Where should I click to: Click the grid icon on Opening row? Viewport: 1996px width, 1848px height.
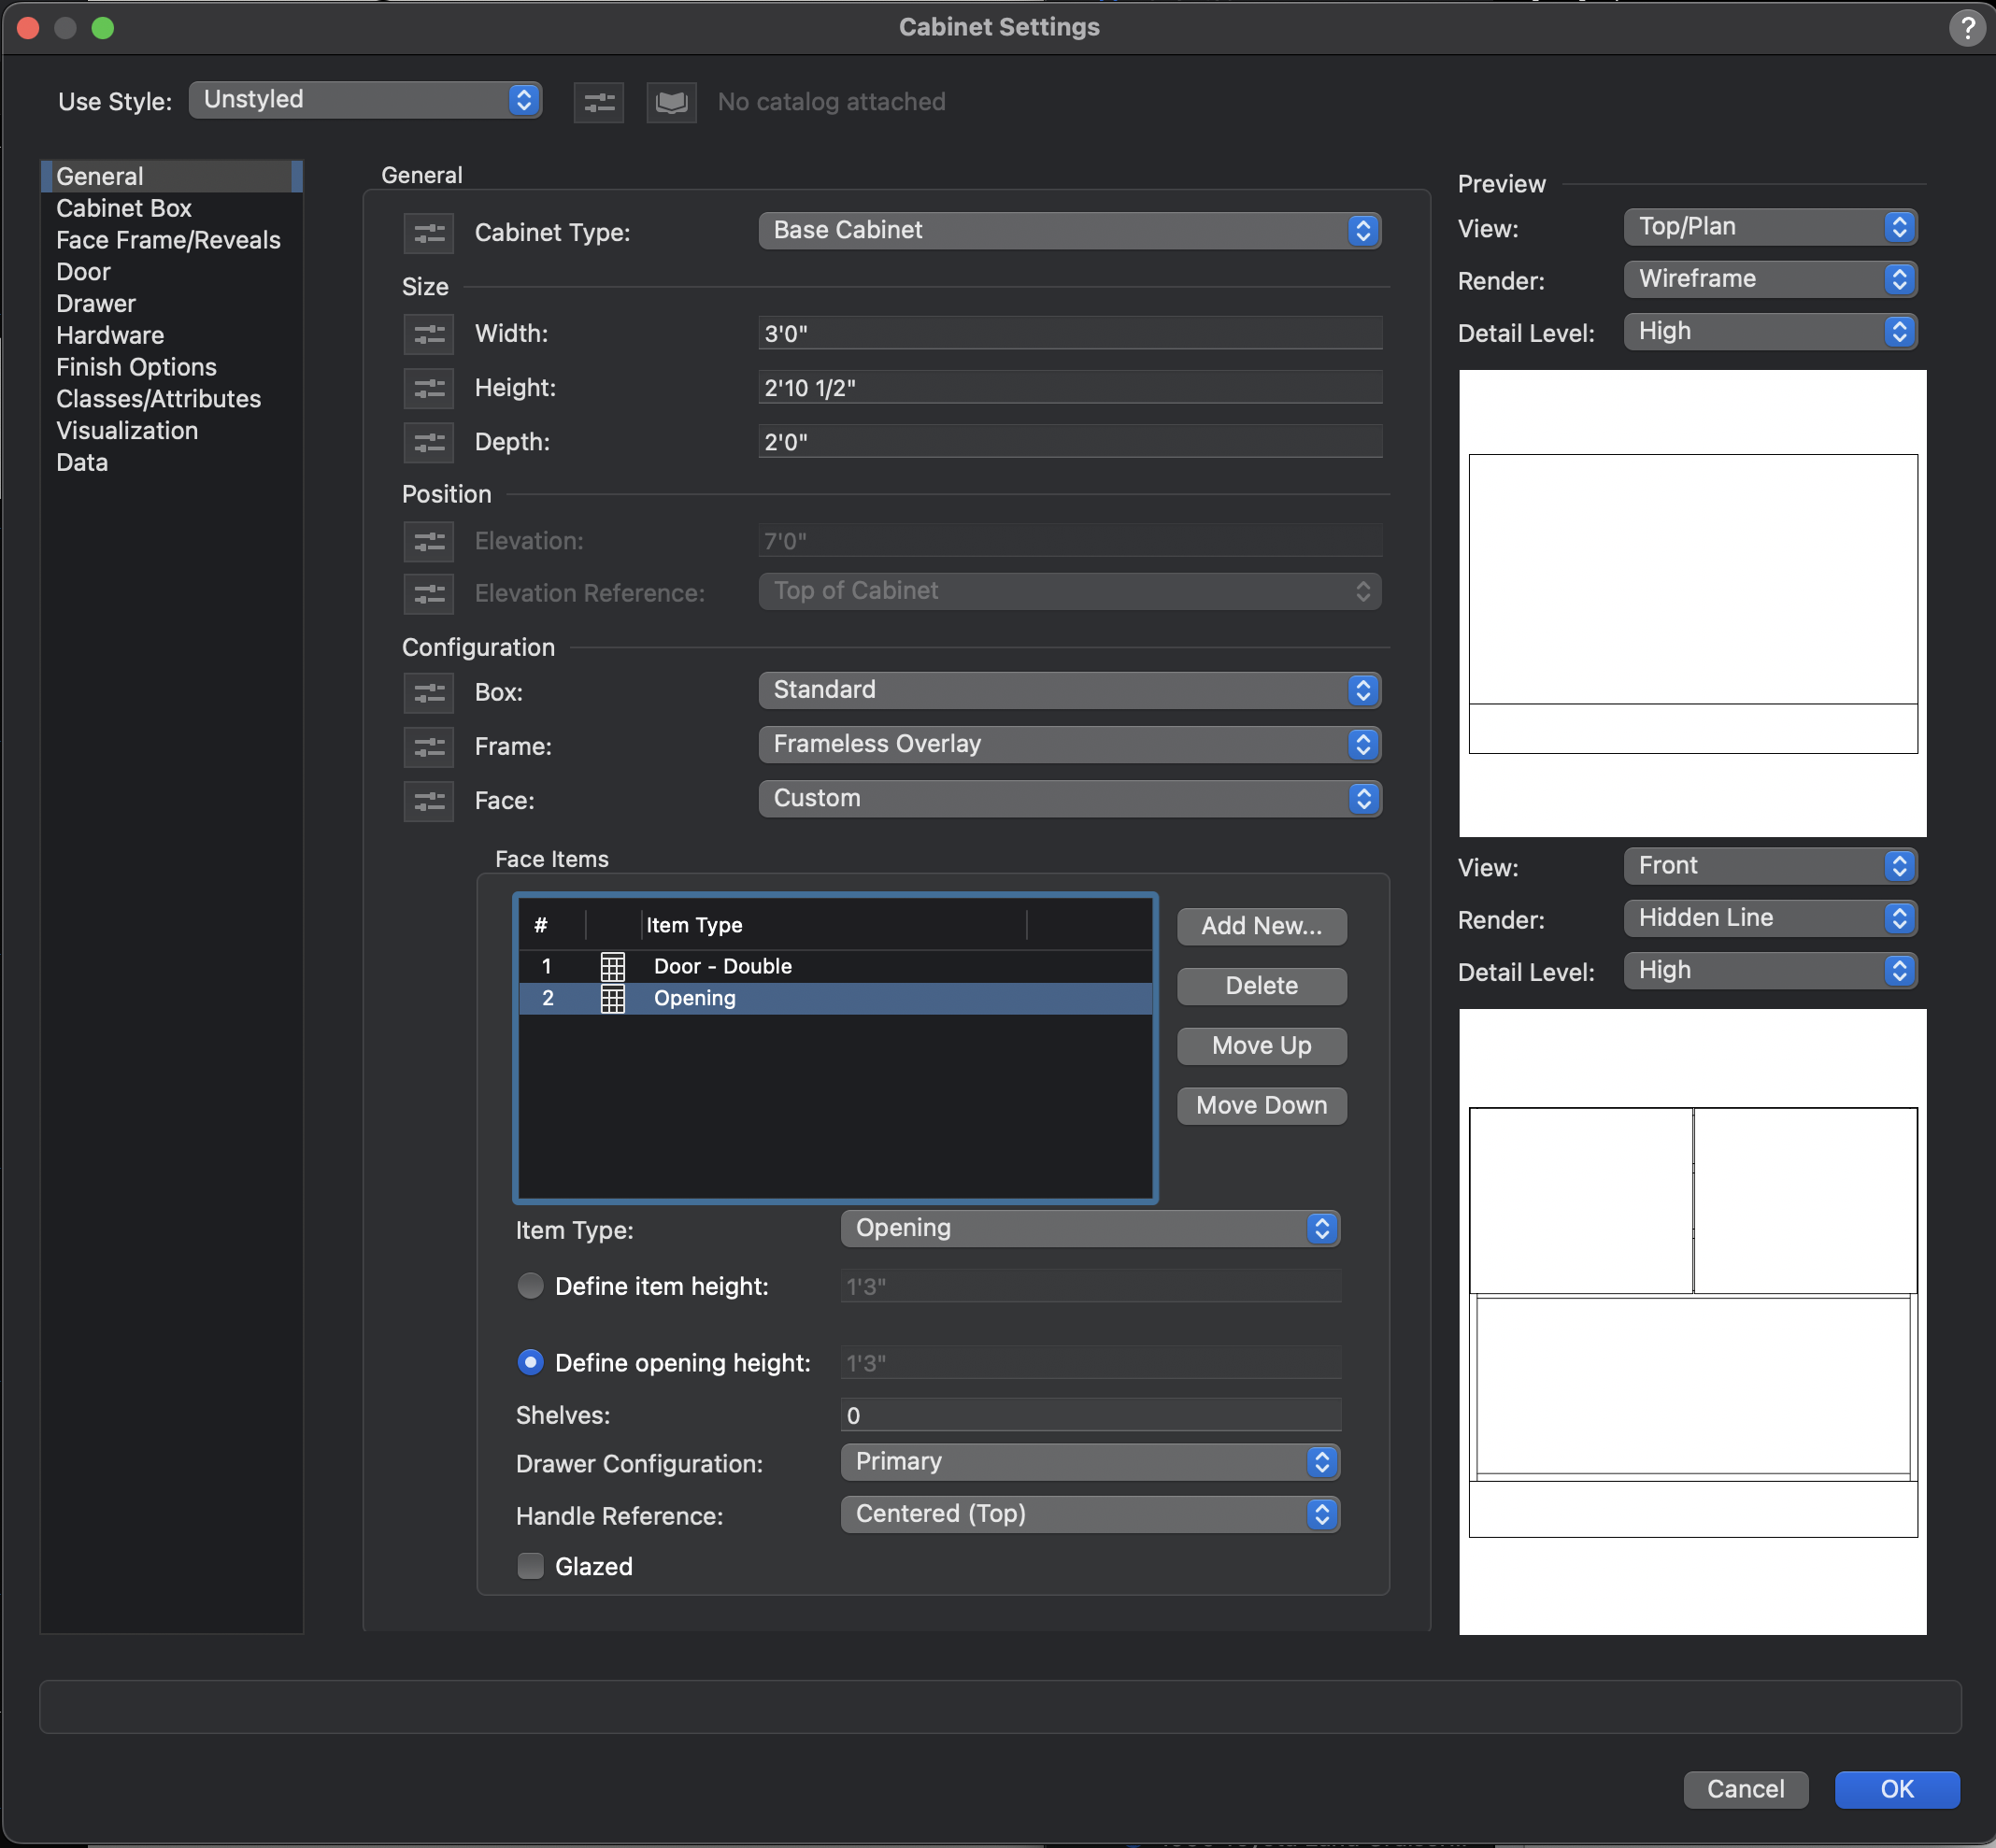pos(611,997)
